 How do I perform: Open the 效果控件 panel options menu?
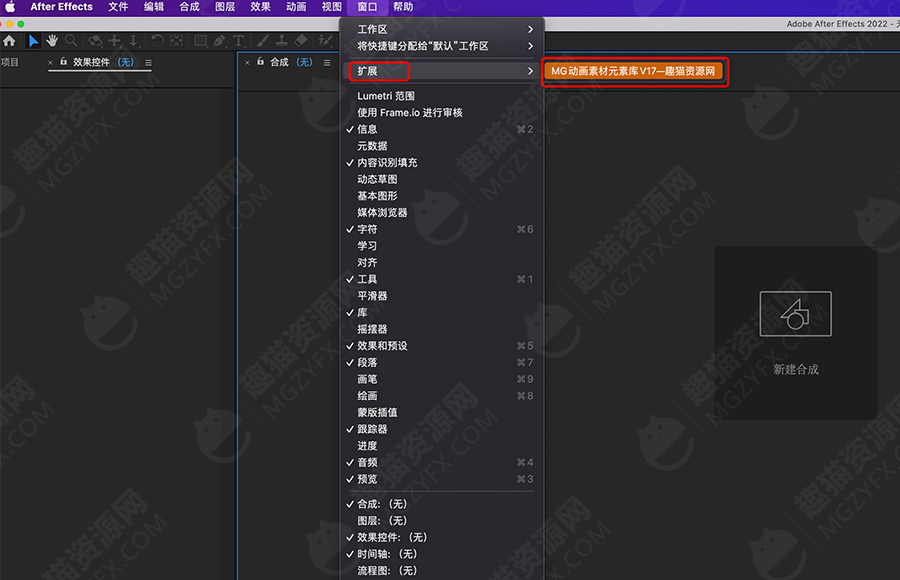pos(149,63)
